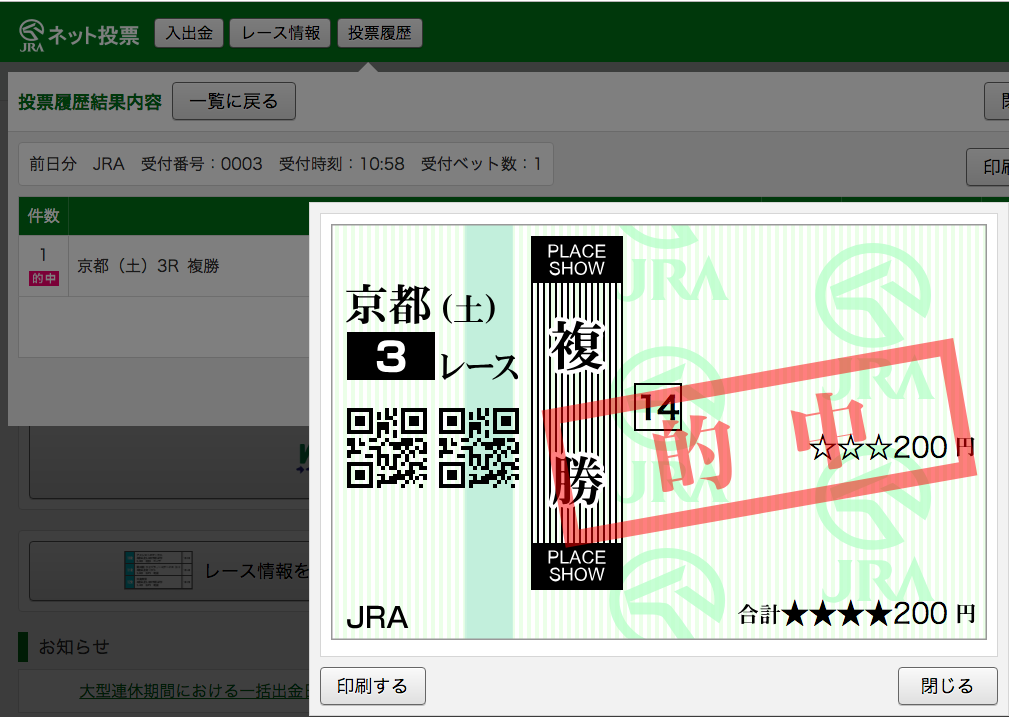The height and width of the screenshot is (717, 1009).
Task: Click the 京都 (土) venue text on ticket
Action: (421, 305)
